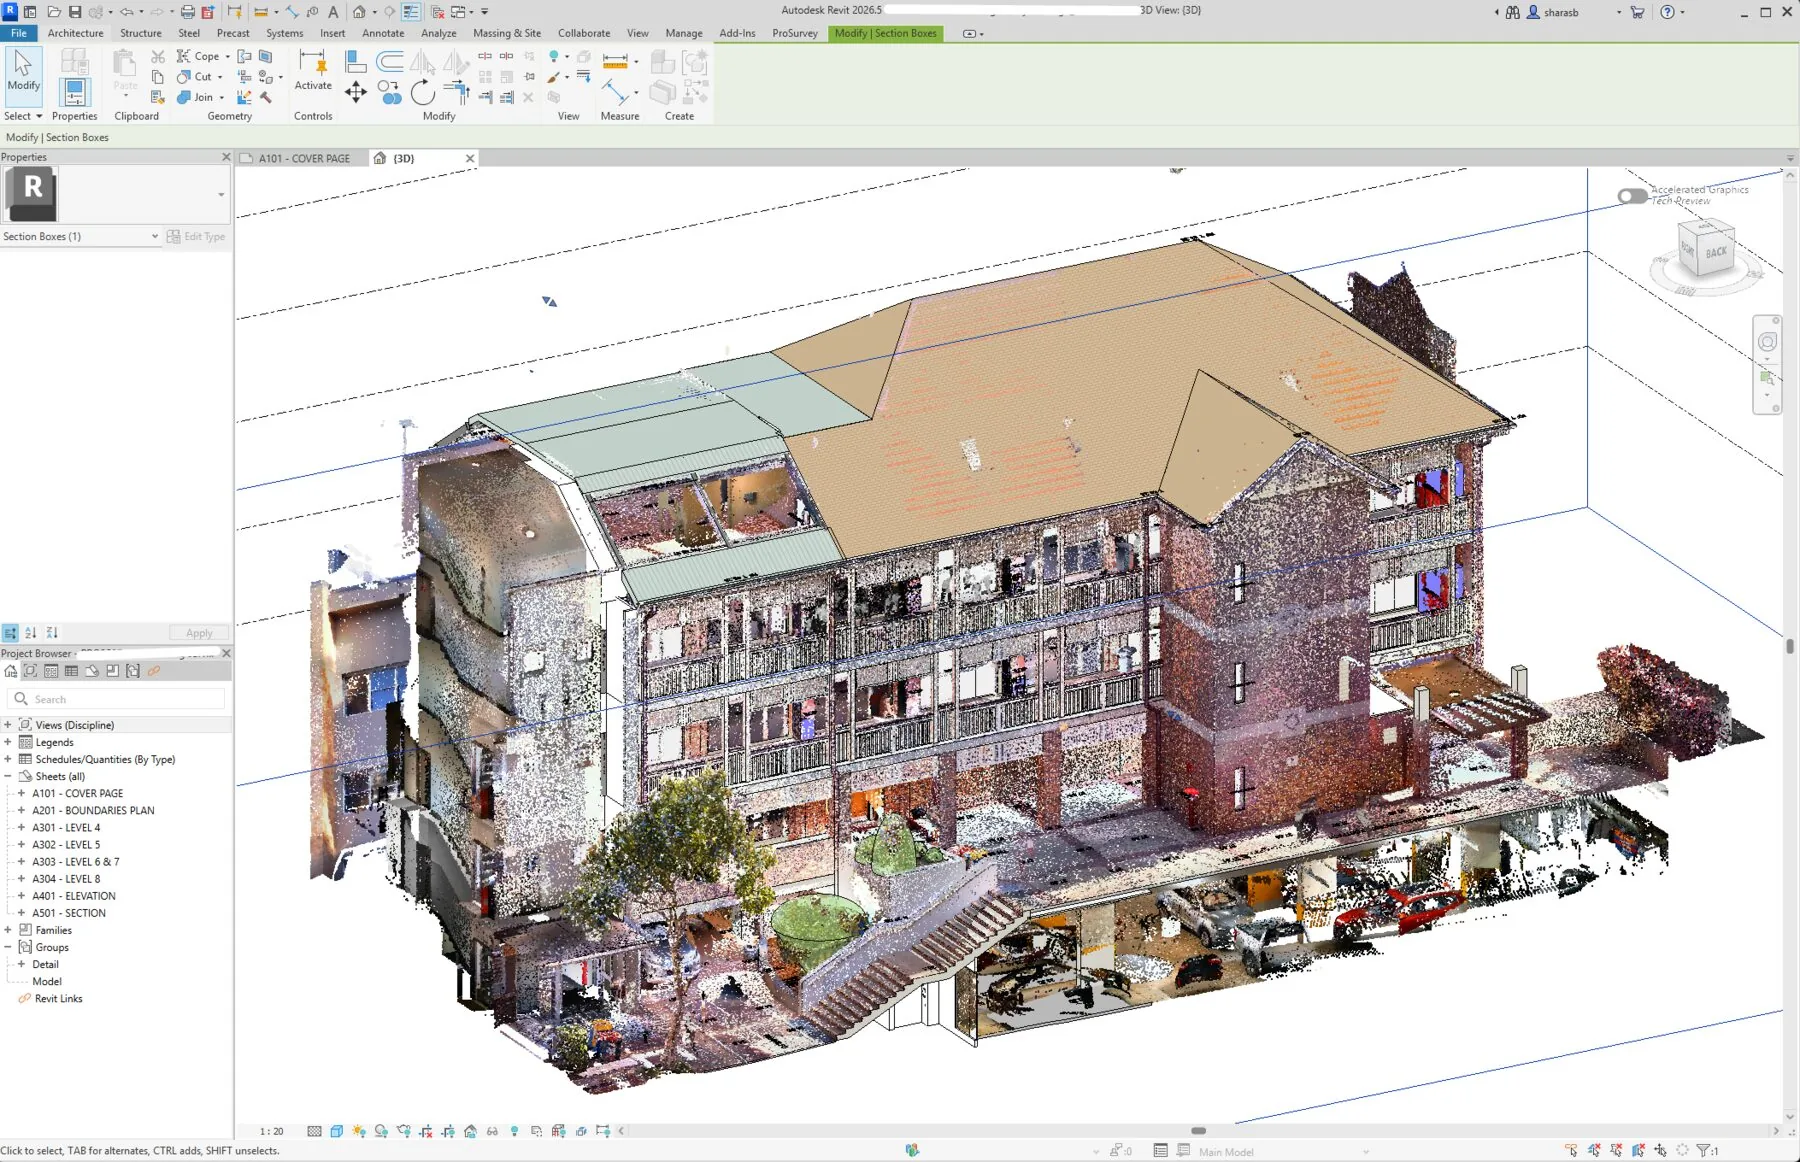The height and width of the screenshot is (1162, 1800).
Task: Click the Align tool icon
Action: pos(355,62)
